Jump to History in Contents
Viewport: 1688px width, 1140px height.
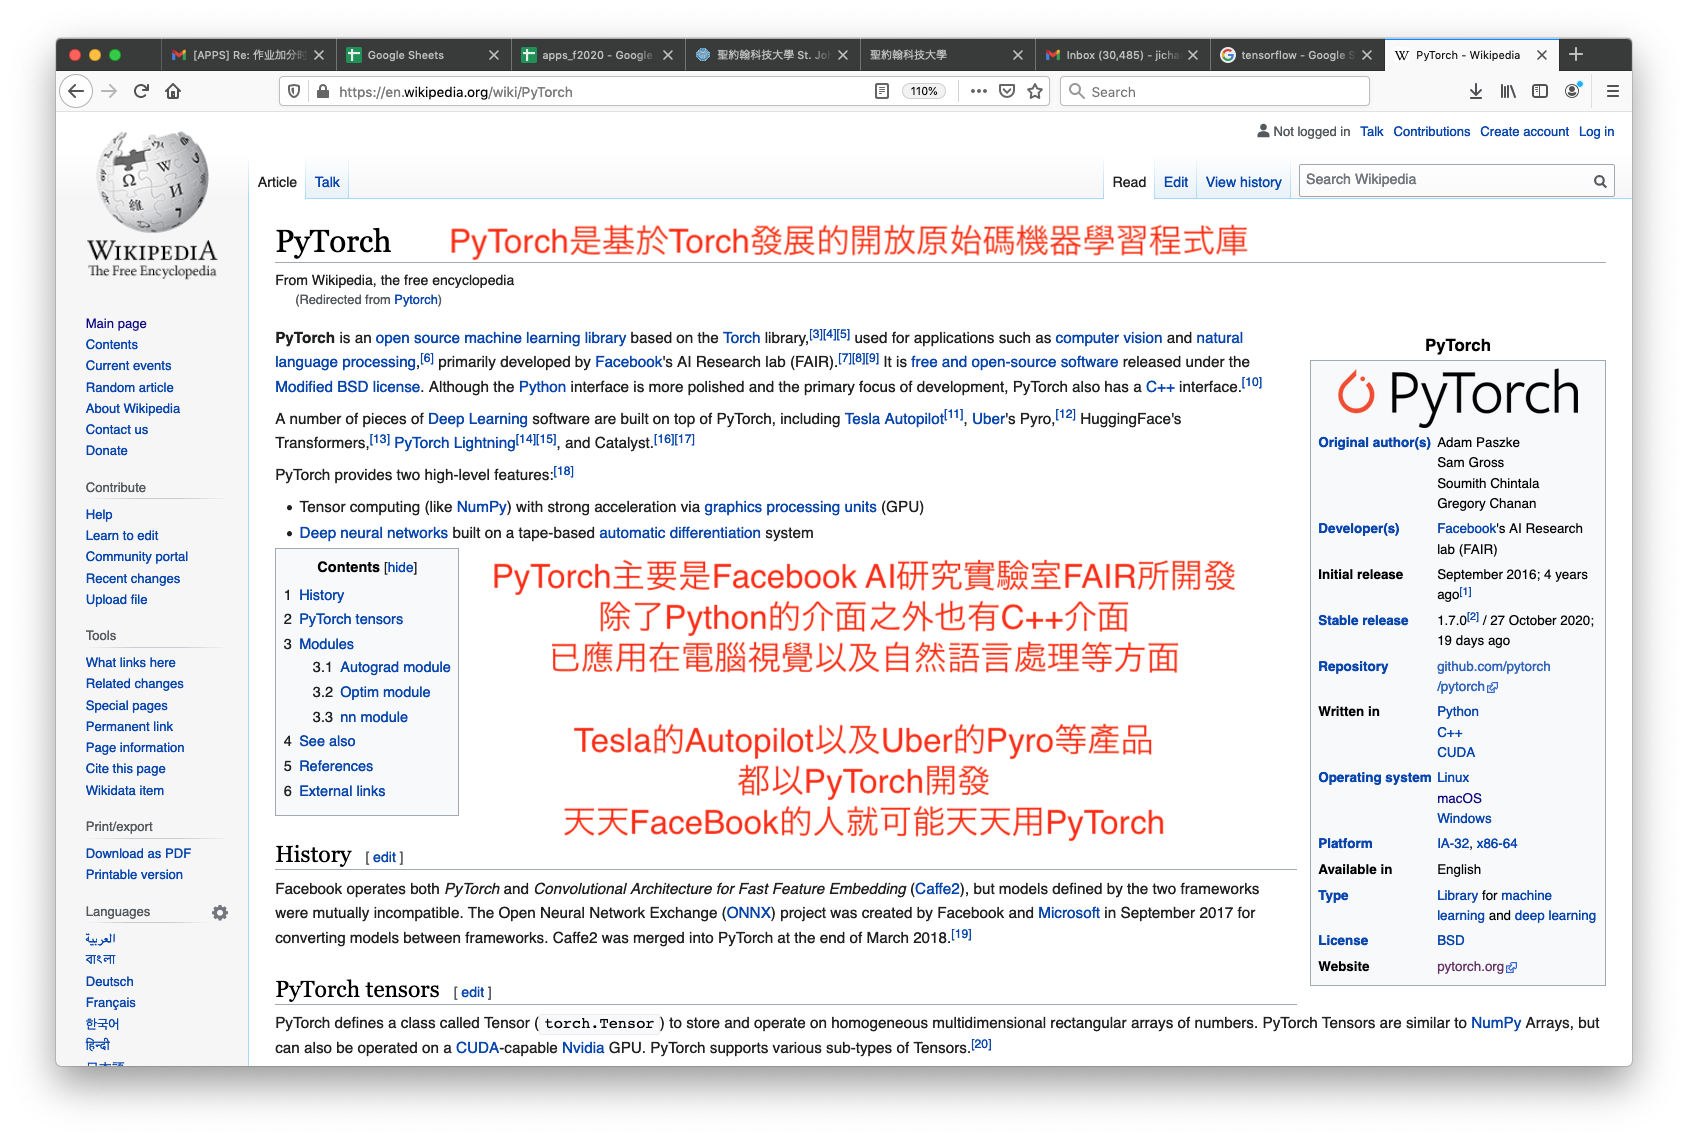tap(321, 595)
